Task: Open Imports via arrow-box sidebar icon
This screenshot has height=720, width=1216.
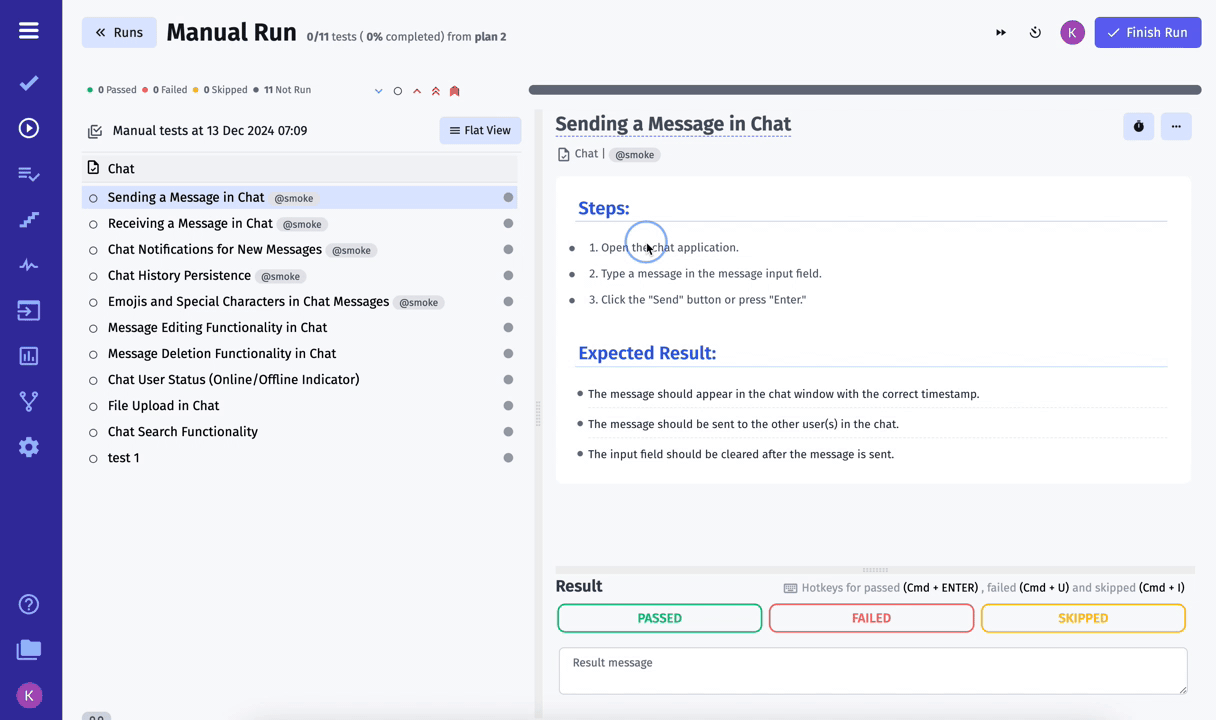Action: [29, 311]
